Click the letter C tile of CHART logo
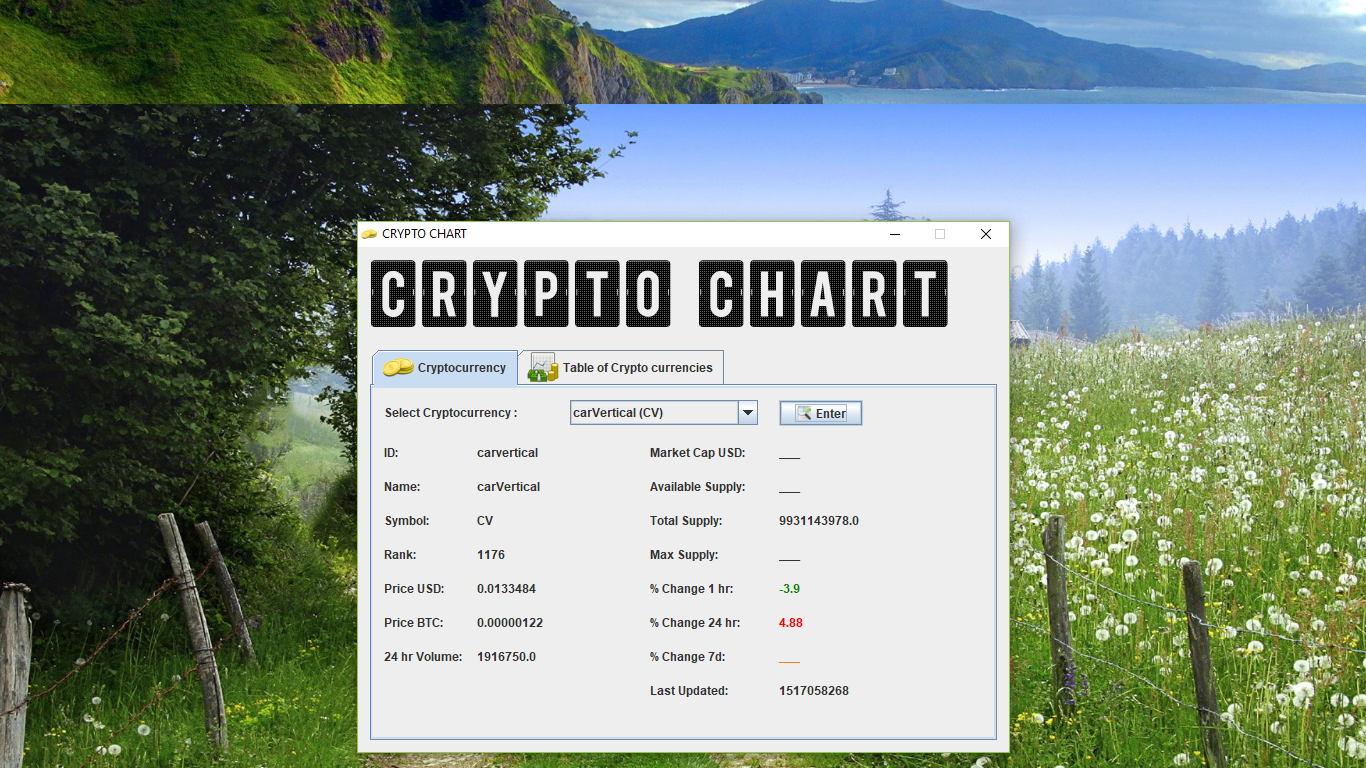This screenshot has width=1366, height=768. [x=722, y=294]
